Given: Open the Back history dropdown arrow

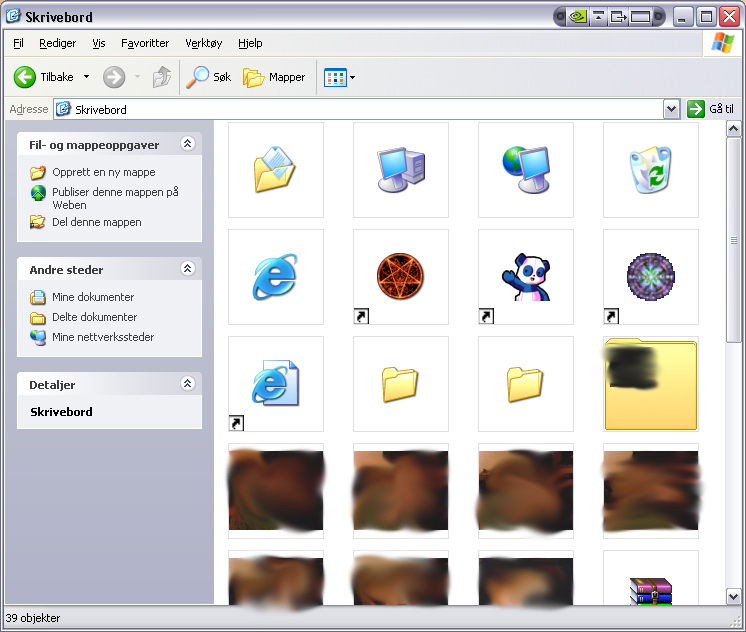Looking at the screenshot, I should pos(86,76).
